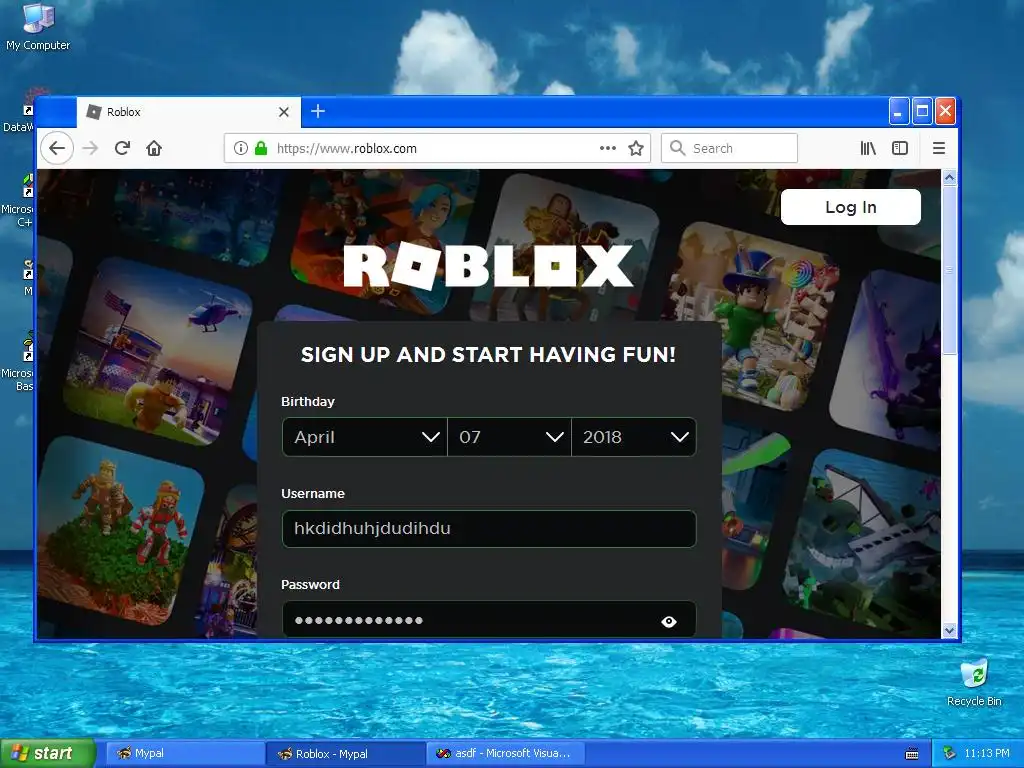Viewport: 1024px width, 768px height.
Task: Click the Password input field
Action: coord(489,619)
